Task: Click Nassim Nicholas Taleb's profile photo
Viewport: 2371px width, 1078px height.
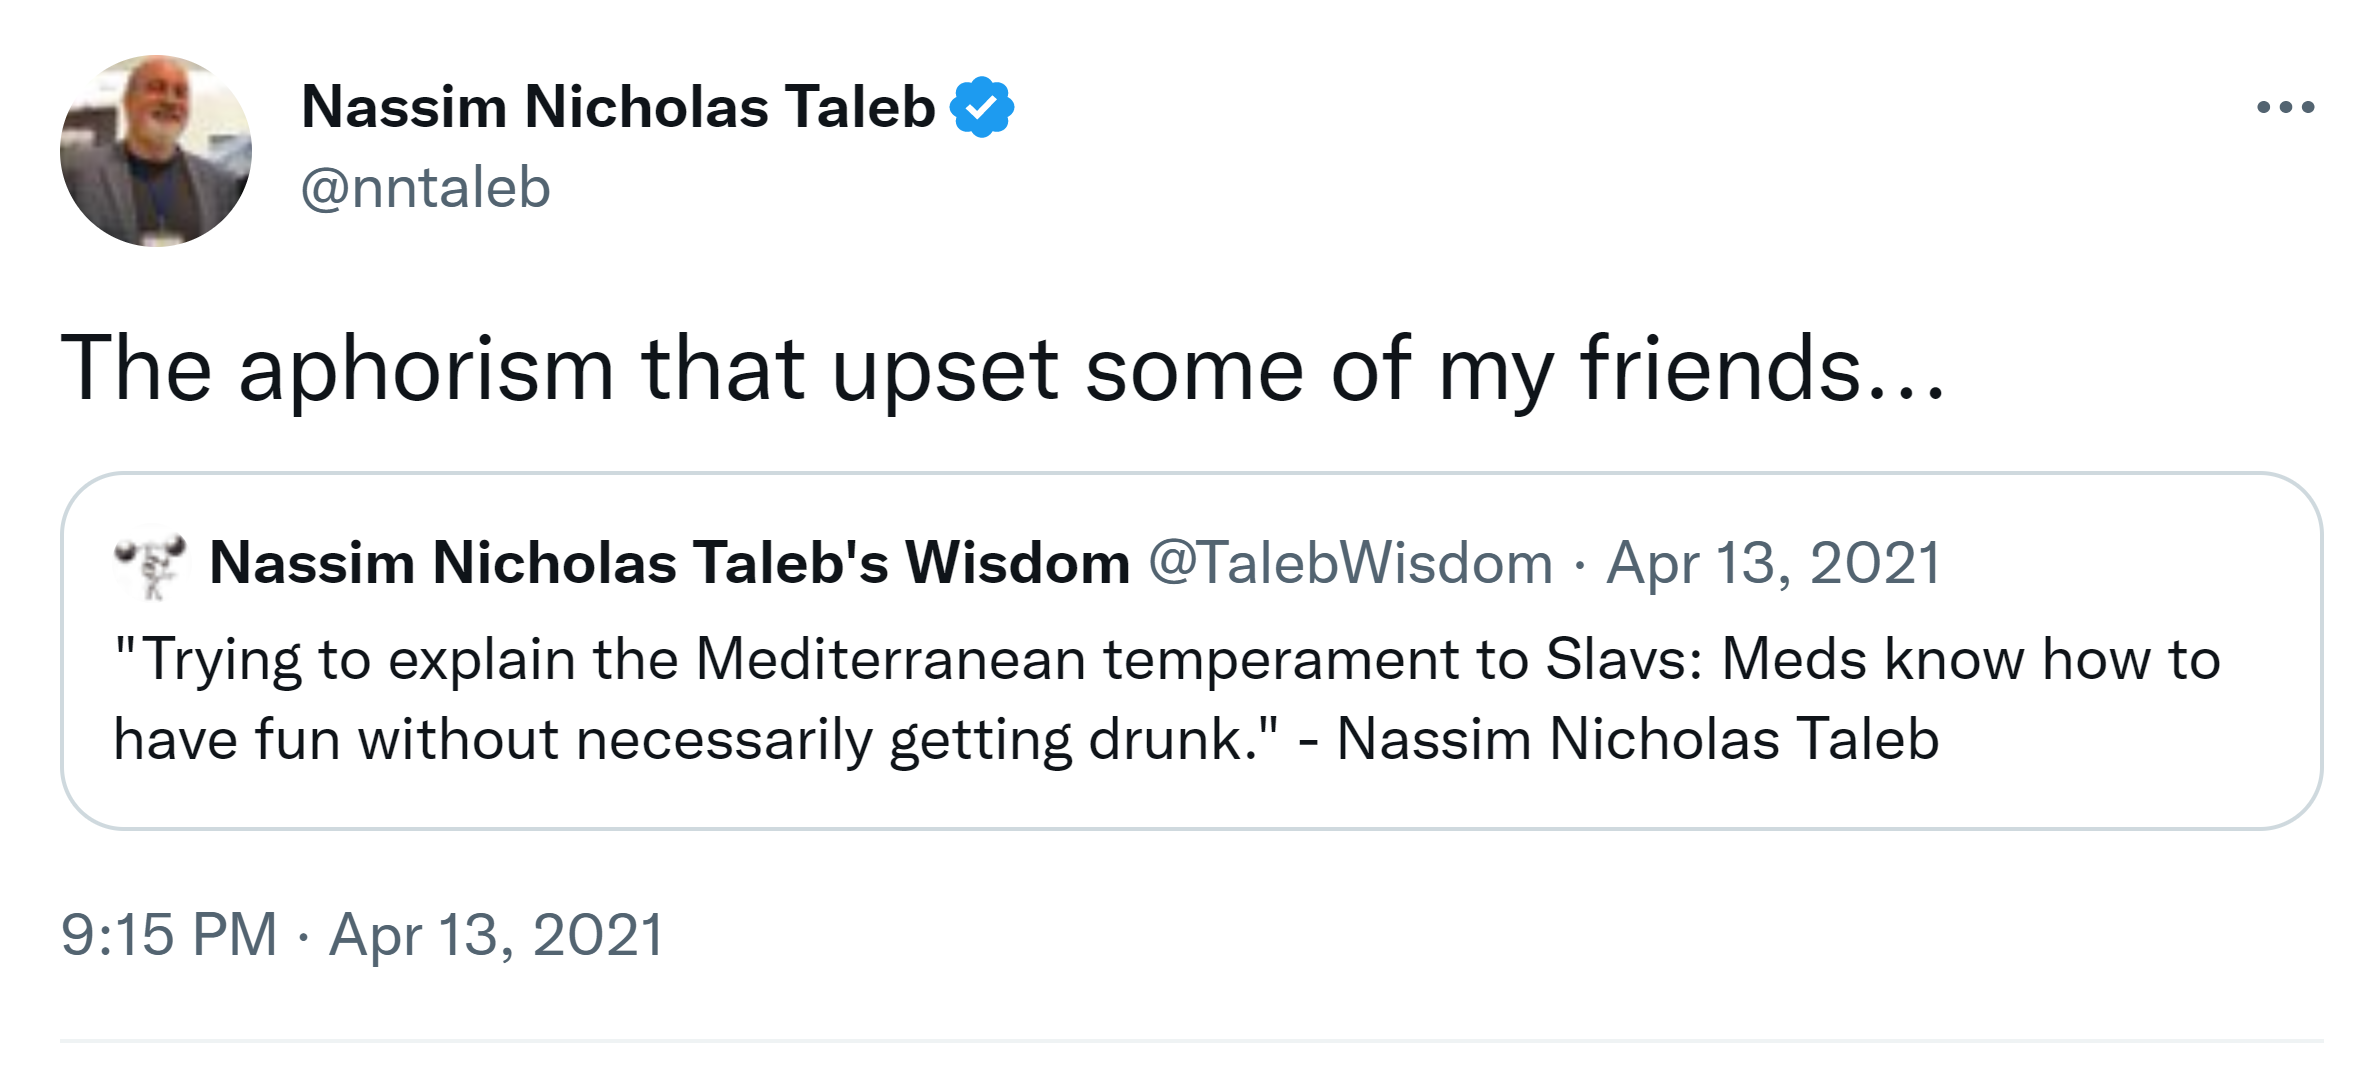Action: coord(155,150)
